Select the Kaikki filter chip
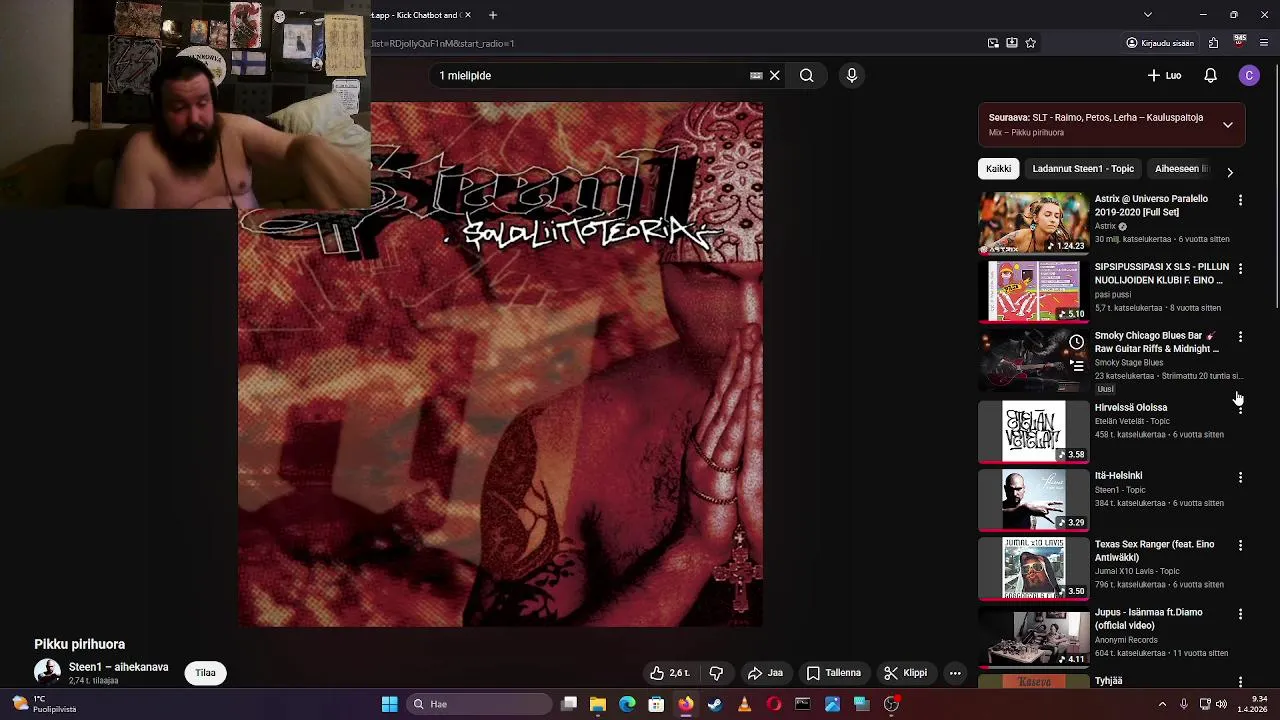Screen dimensions: 1280x720 (x=998, y=169)
